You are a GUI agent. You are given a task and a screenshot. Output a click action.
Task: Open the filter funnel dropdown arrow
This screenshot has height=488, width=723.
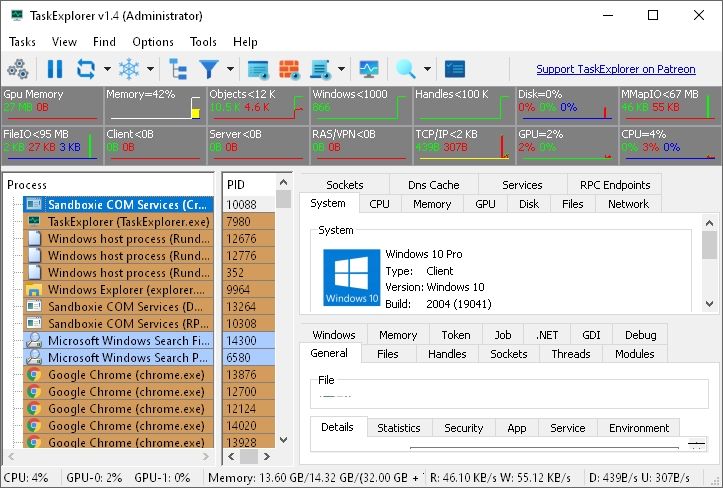[x=230, y=69]
